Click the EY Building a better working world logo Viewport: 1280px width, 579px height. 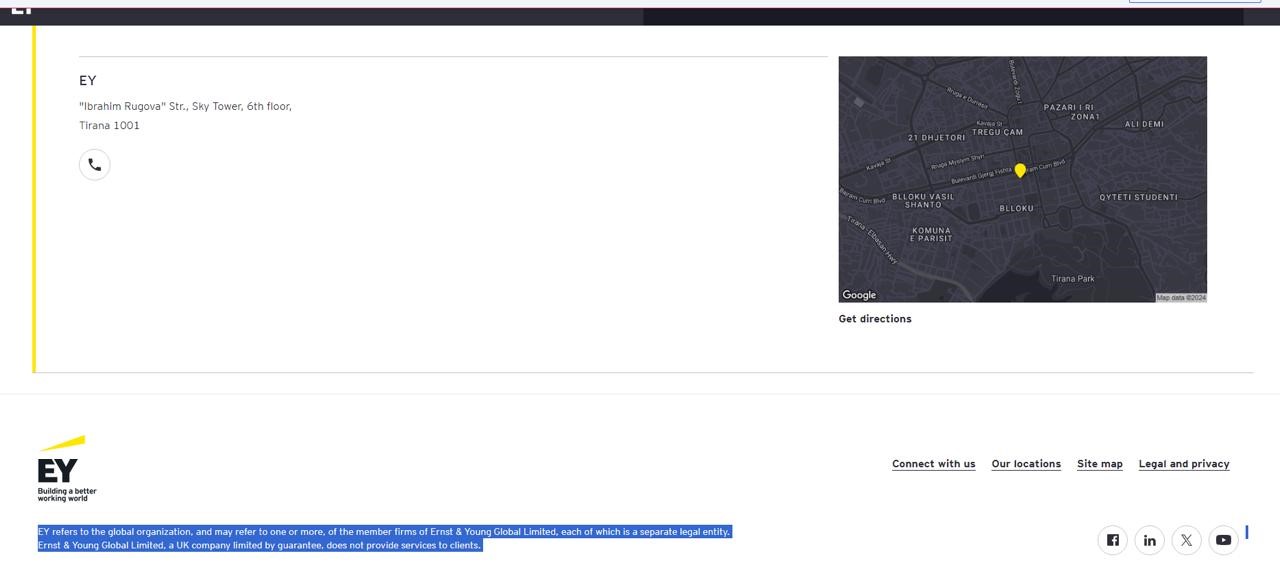pyautogui.click(x=66, y=468)
